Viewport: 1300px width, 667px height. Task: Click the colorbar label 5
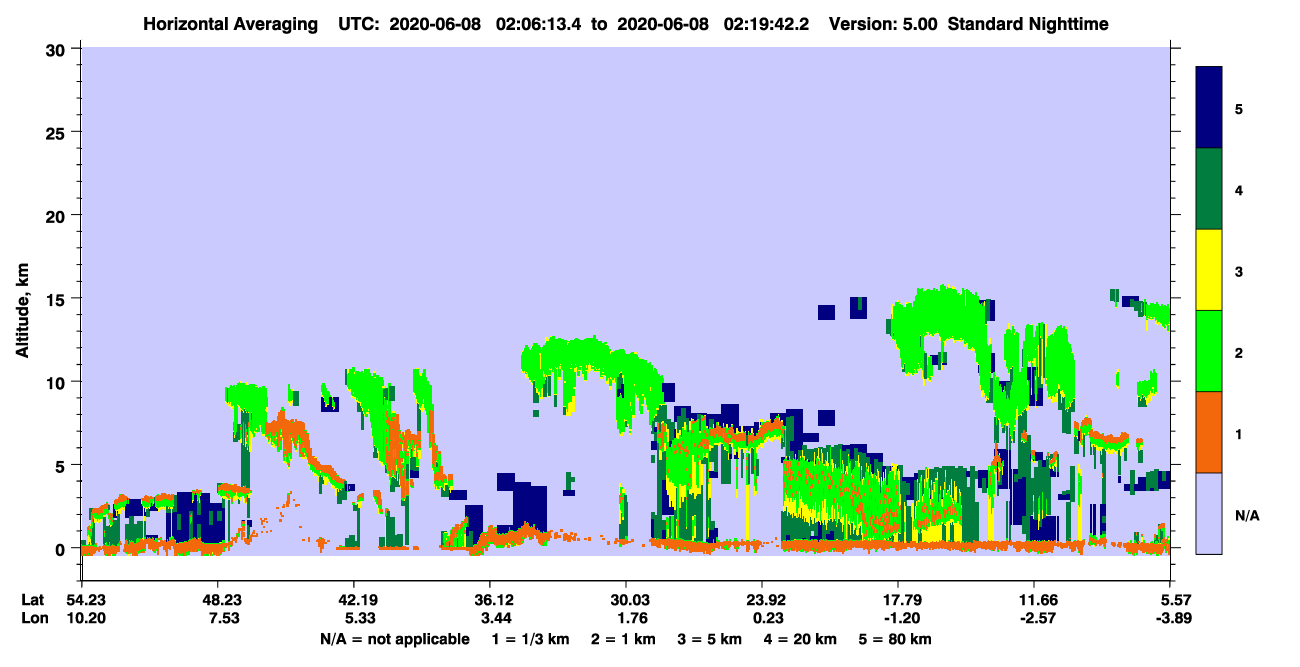1239,108
